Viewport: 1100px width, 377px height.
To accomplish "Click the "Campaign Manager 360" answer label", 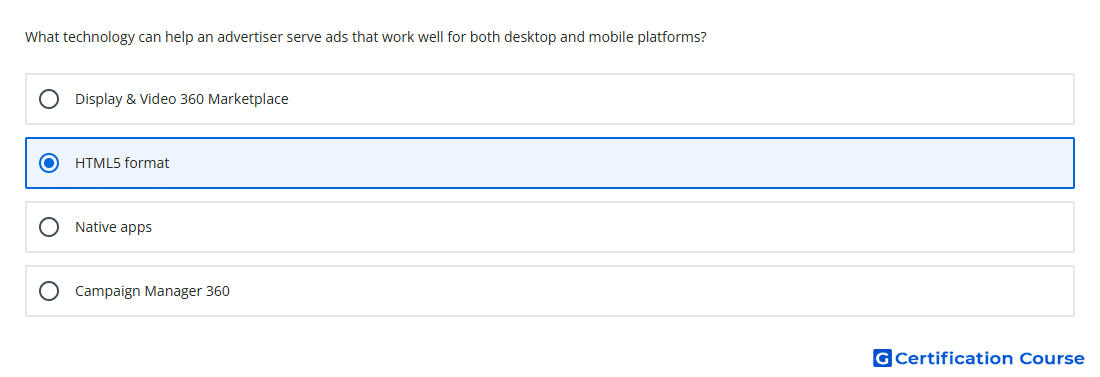I will (152, 291).
